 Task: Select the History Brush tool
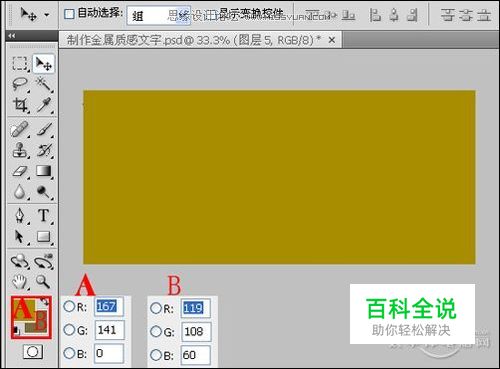point(44,150)
